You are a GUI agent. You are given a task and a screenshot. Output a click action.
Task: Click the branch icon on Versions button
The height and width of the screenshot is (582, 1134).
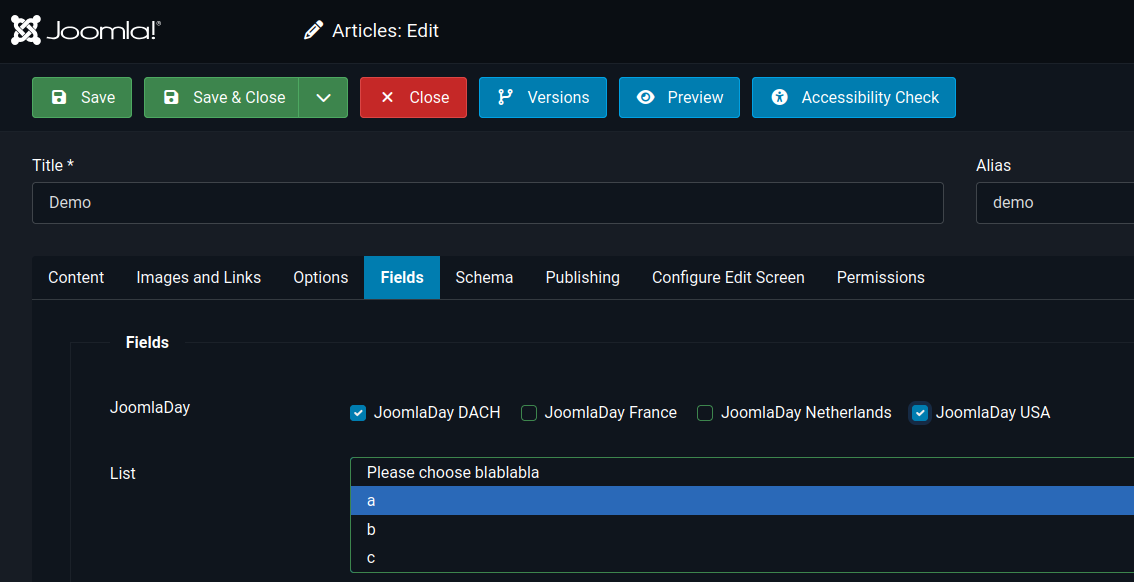(506, 98)
